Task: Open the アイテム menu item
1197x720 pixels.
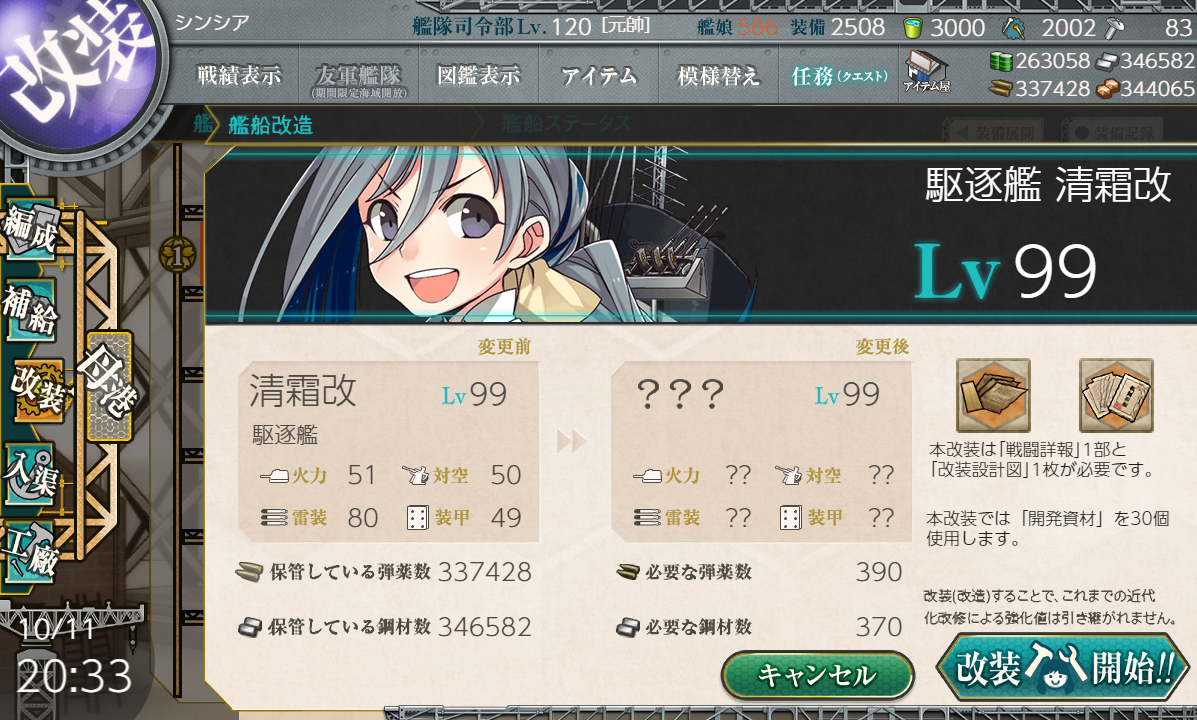Action: 598,75
